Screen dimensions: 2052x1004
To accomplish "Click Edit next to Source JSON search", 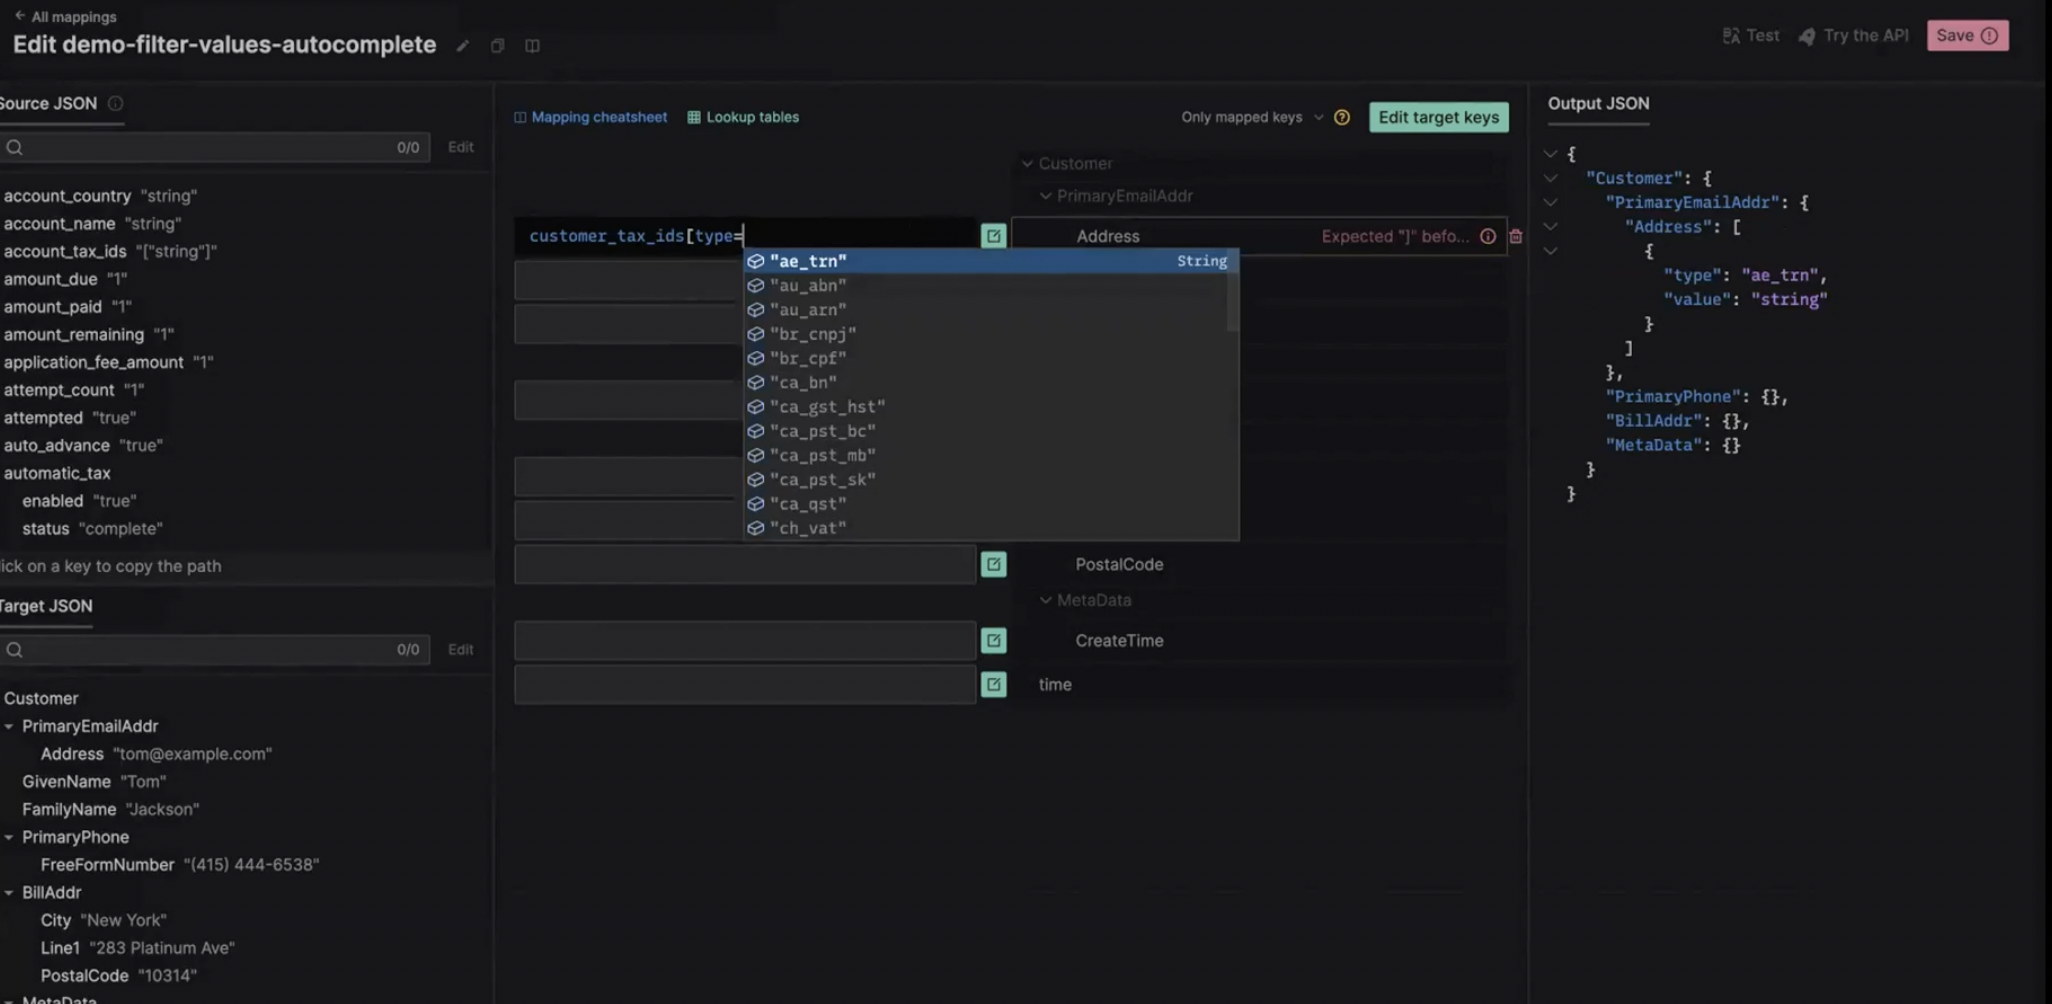I will [x=460, y=147].
